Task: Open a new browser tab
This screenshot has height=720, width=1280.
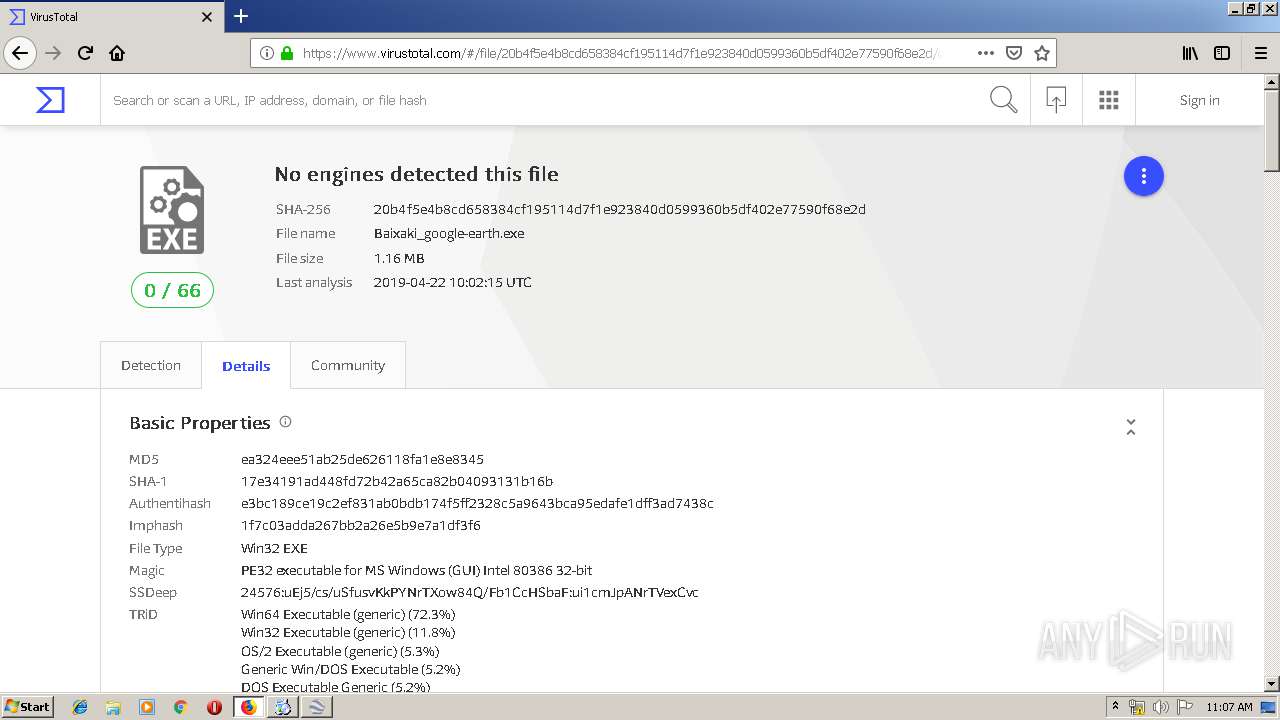Action: click(x=241, y=16)
